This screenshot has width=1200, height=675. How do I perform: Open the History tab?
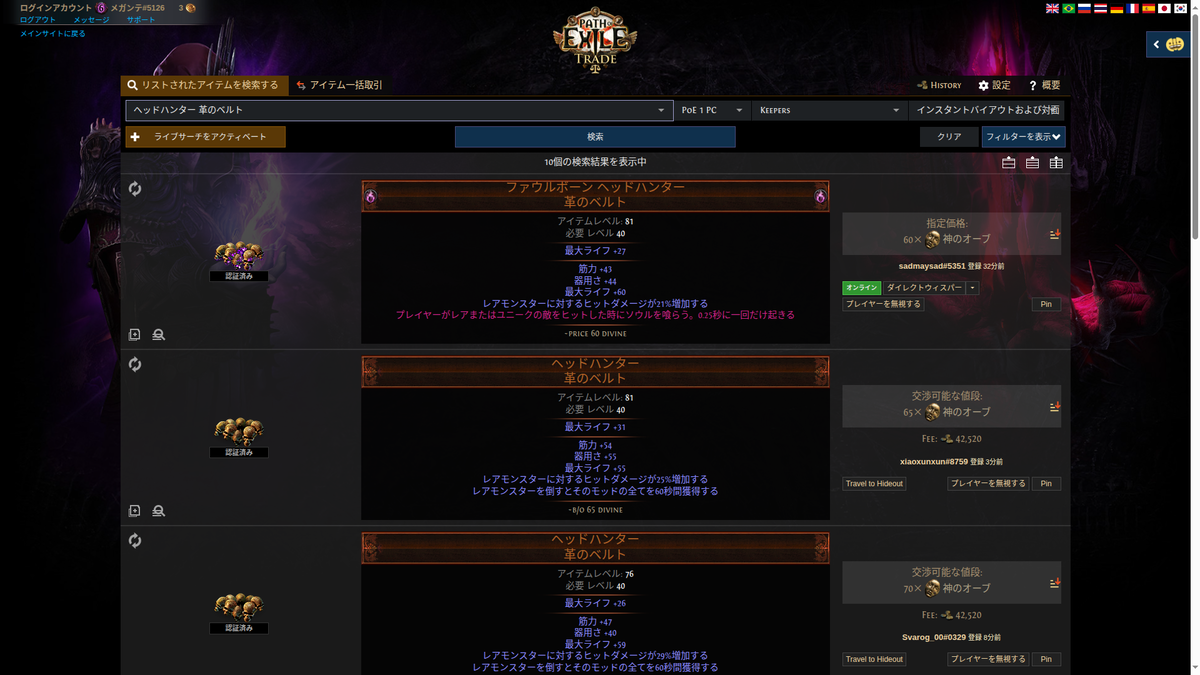(x=939, y=86)
